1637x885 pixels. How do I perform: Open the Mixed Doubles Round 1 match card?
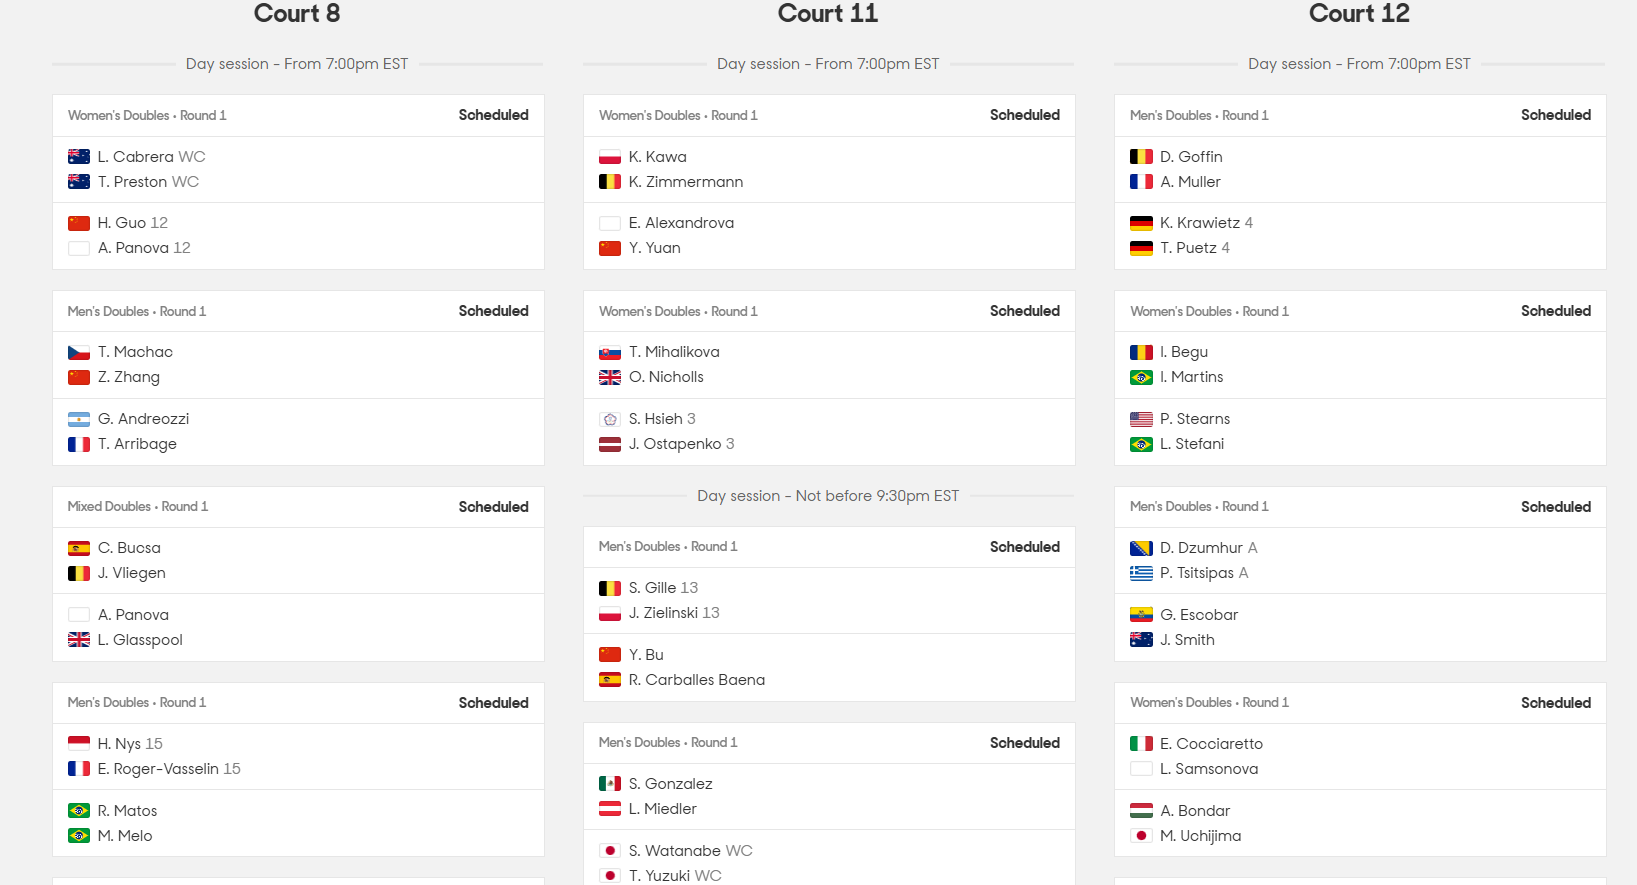coord(298,574)
